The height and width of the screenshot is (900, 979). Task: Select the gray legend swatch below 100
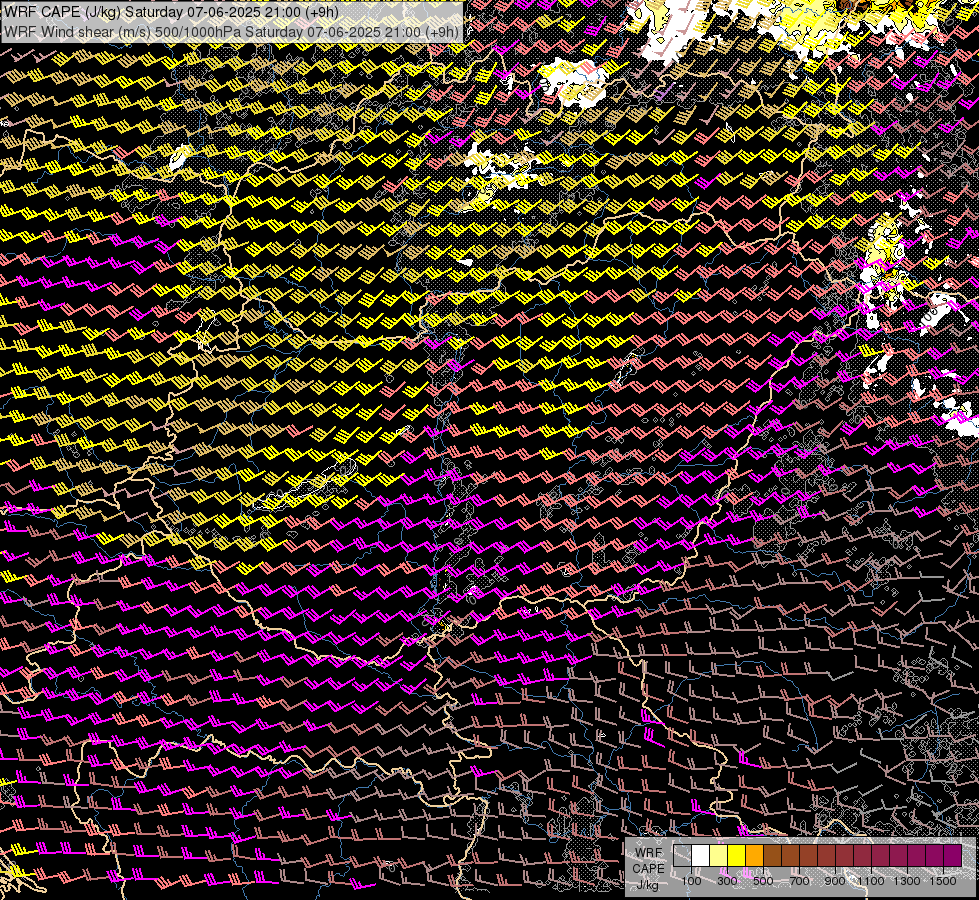tap(682, 856)
